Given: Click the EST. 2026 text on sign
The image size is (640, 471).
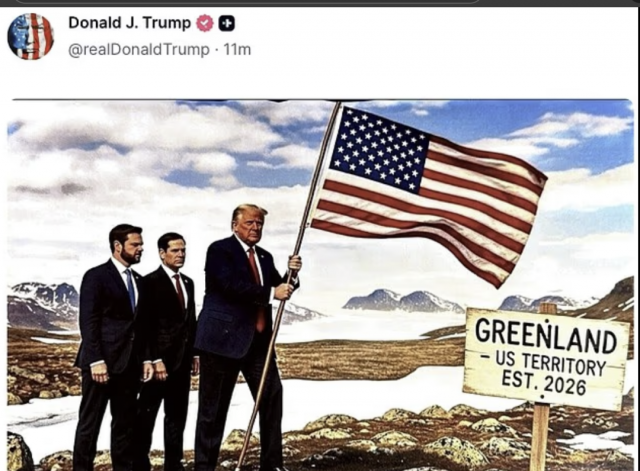Looking at the screenshot, I should point(544,382).
